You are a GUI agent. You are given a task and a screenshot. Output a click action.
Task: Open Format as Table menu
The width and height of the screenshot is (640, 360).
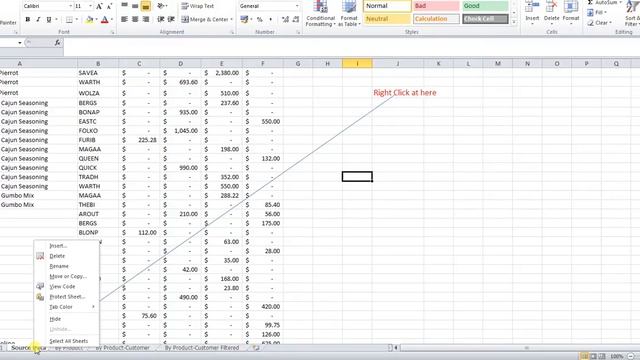pos(349,13)
